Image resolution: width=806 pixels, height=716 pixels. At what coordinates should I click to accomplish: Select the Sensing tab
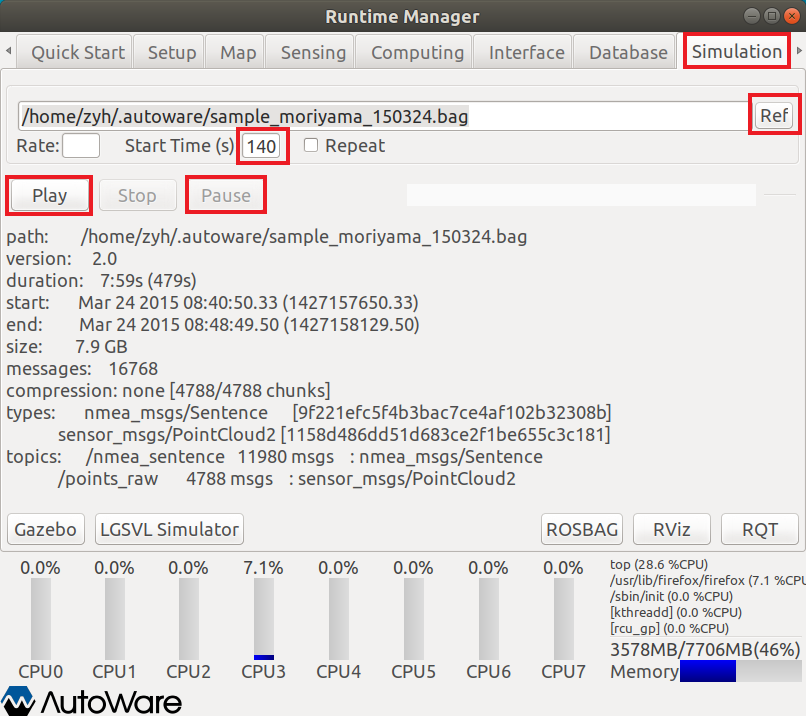[313, 53]
